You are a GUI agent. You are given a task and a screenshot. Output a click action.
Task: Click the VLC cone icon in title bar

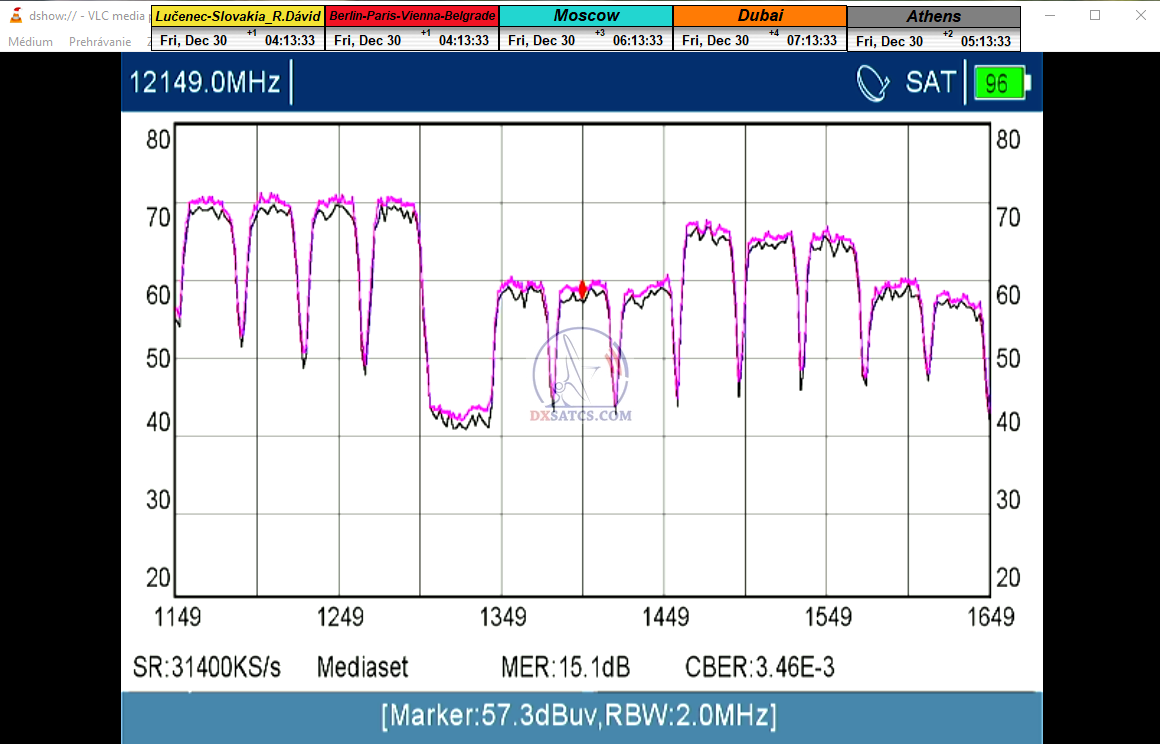coord(16,15)
